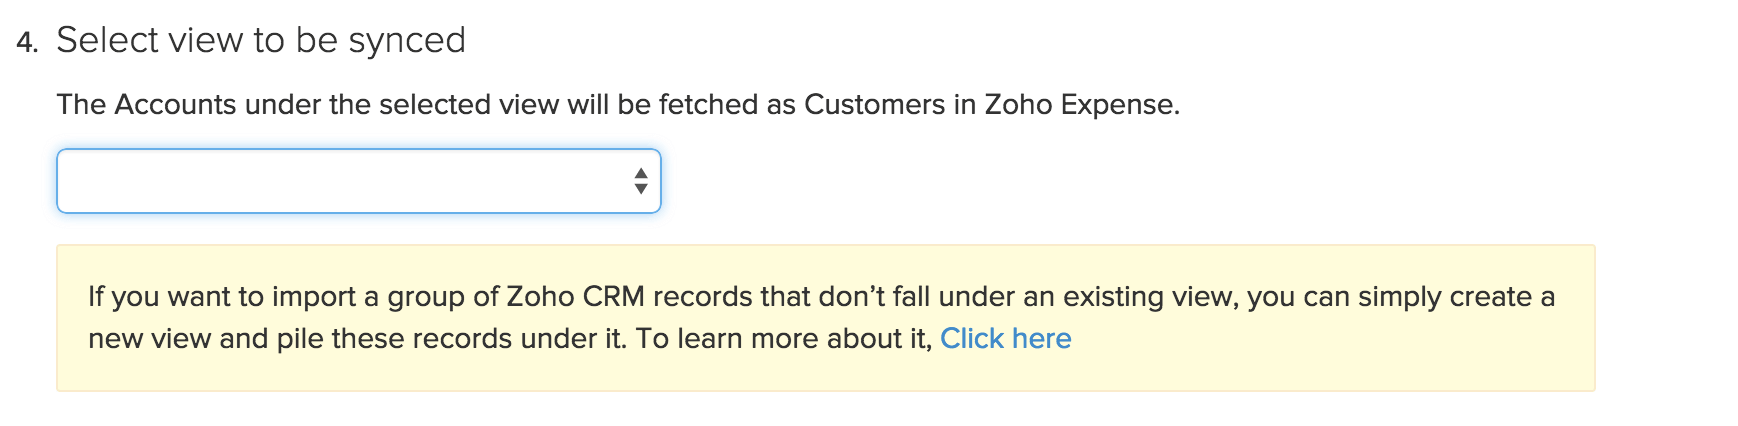1738x426 pixels.
Task: Click the 'Select view to be synced' heading
Action: tap(261, 40)
